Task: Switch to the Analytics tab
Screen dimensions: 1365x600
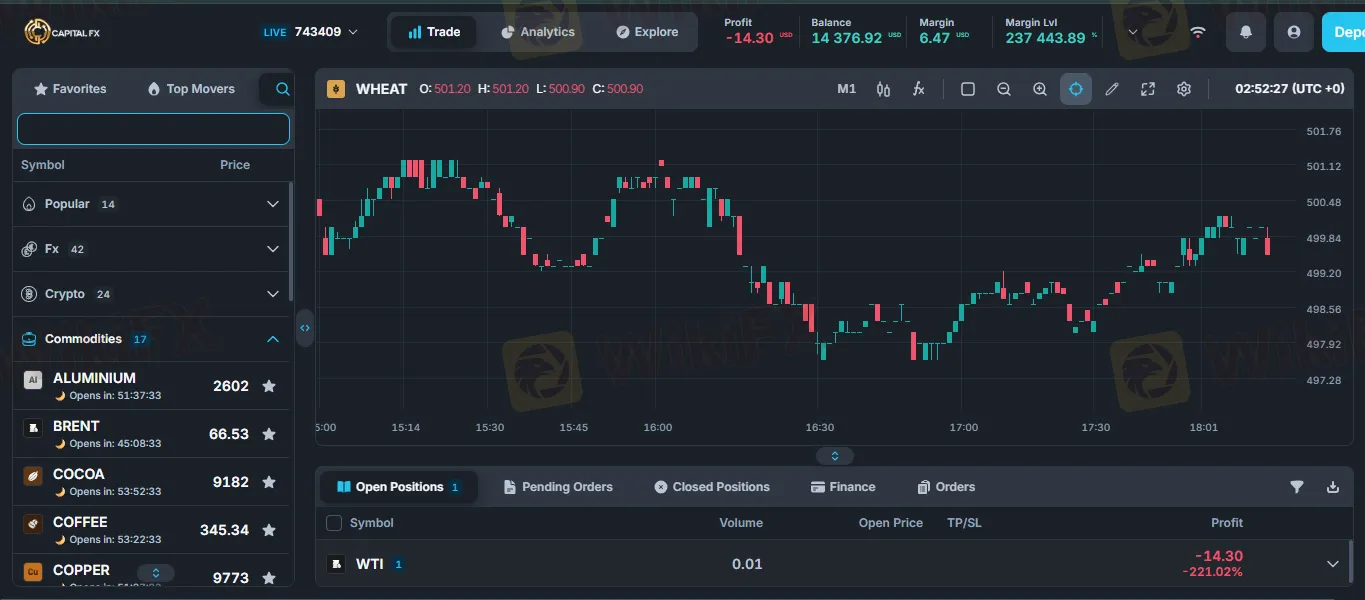Action: (x=538, y=32)
